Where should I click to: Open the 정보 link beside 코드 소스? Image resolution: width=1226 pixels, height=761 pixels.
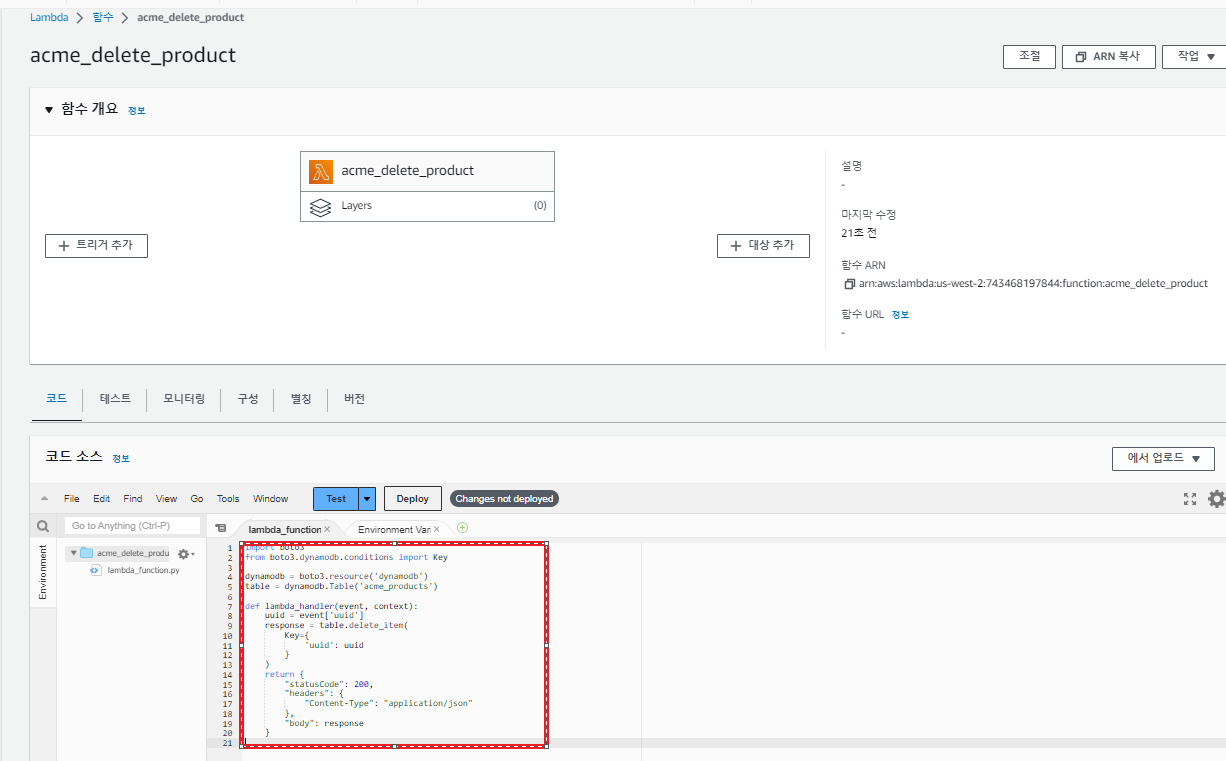tap(121, 458)
